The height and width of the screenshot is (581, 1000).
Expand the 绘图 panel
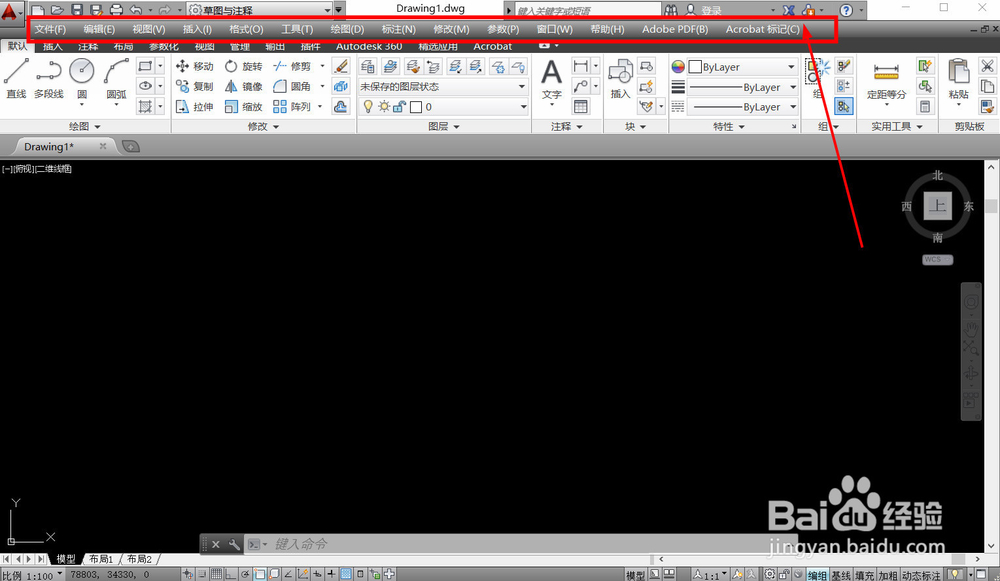point(85,126)
